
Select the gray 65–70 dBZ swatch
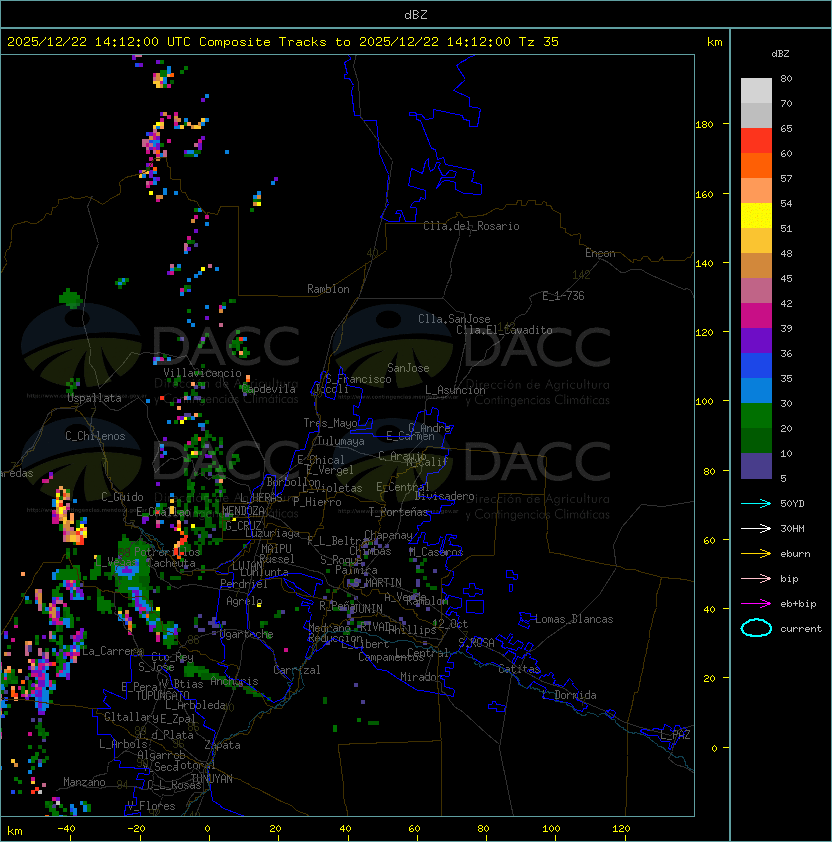(756, 115)
